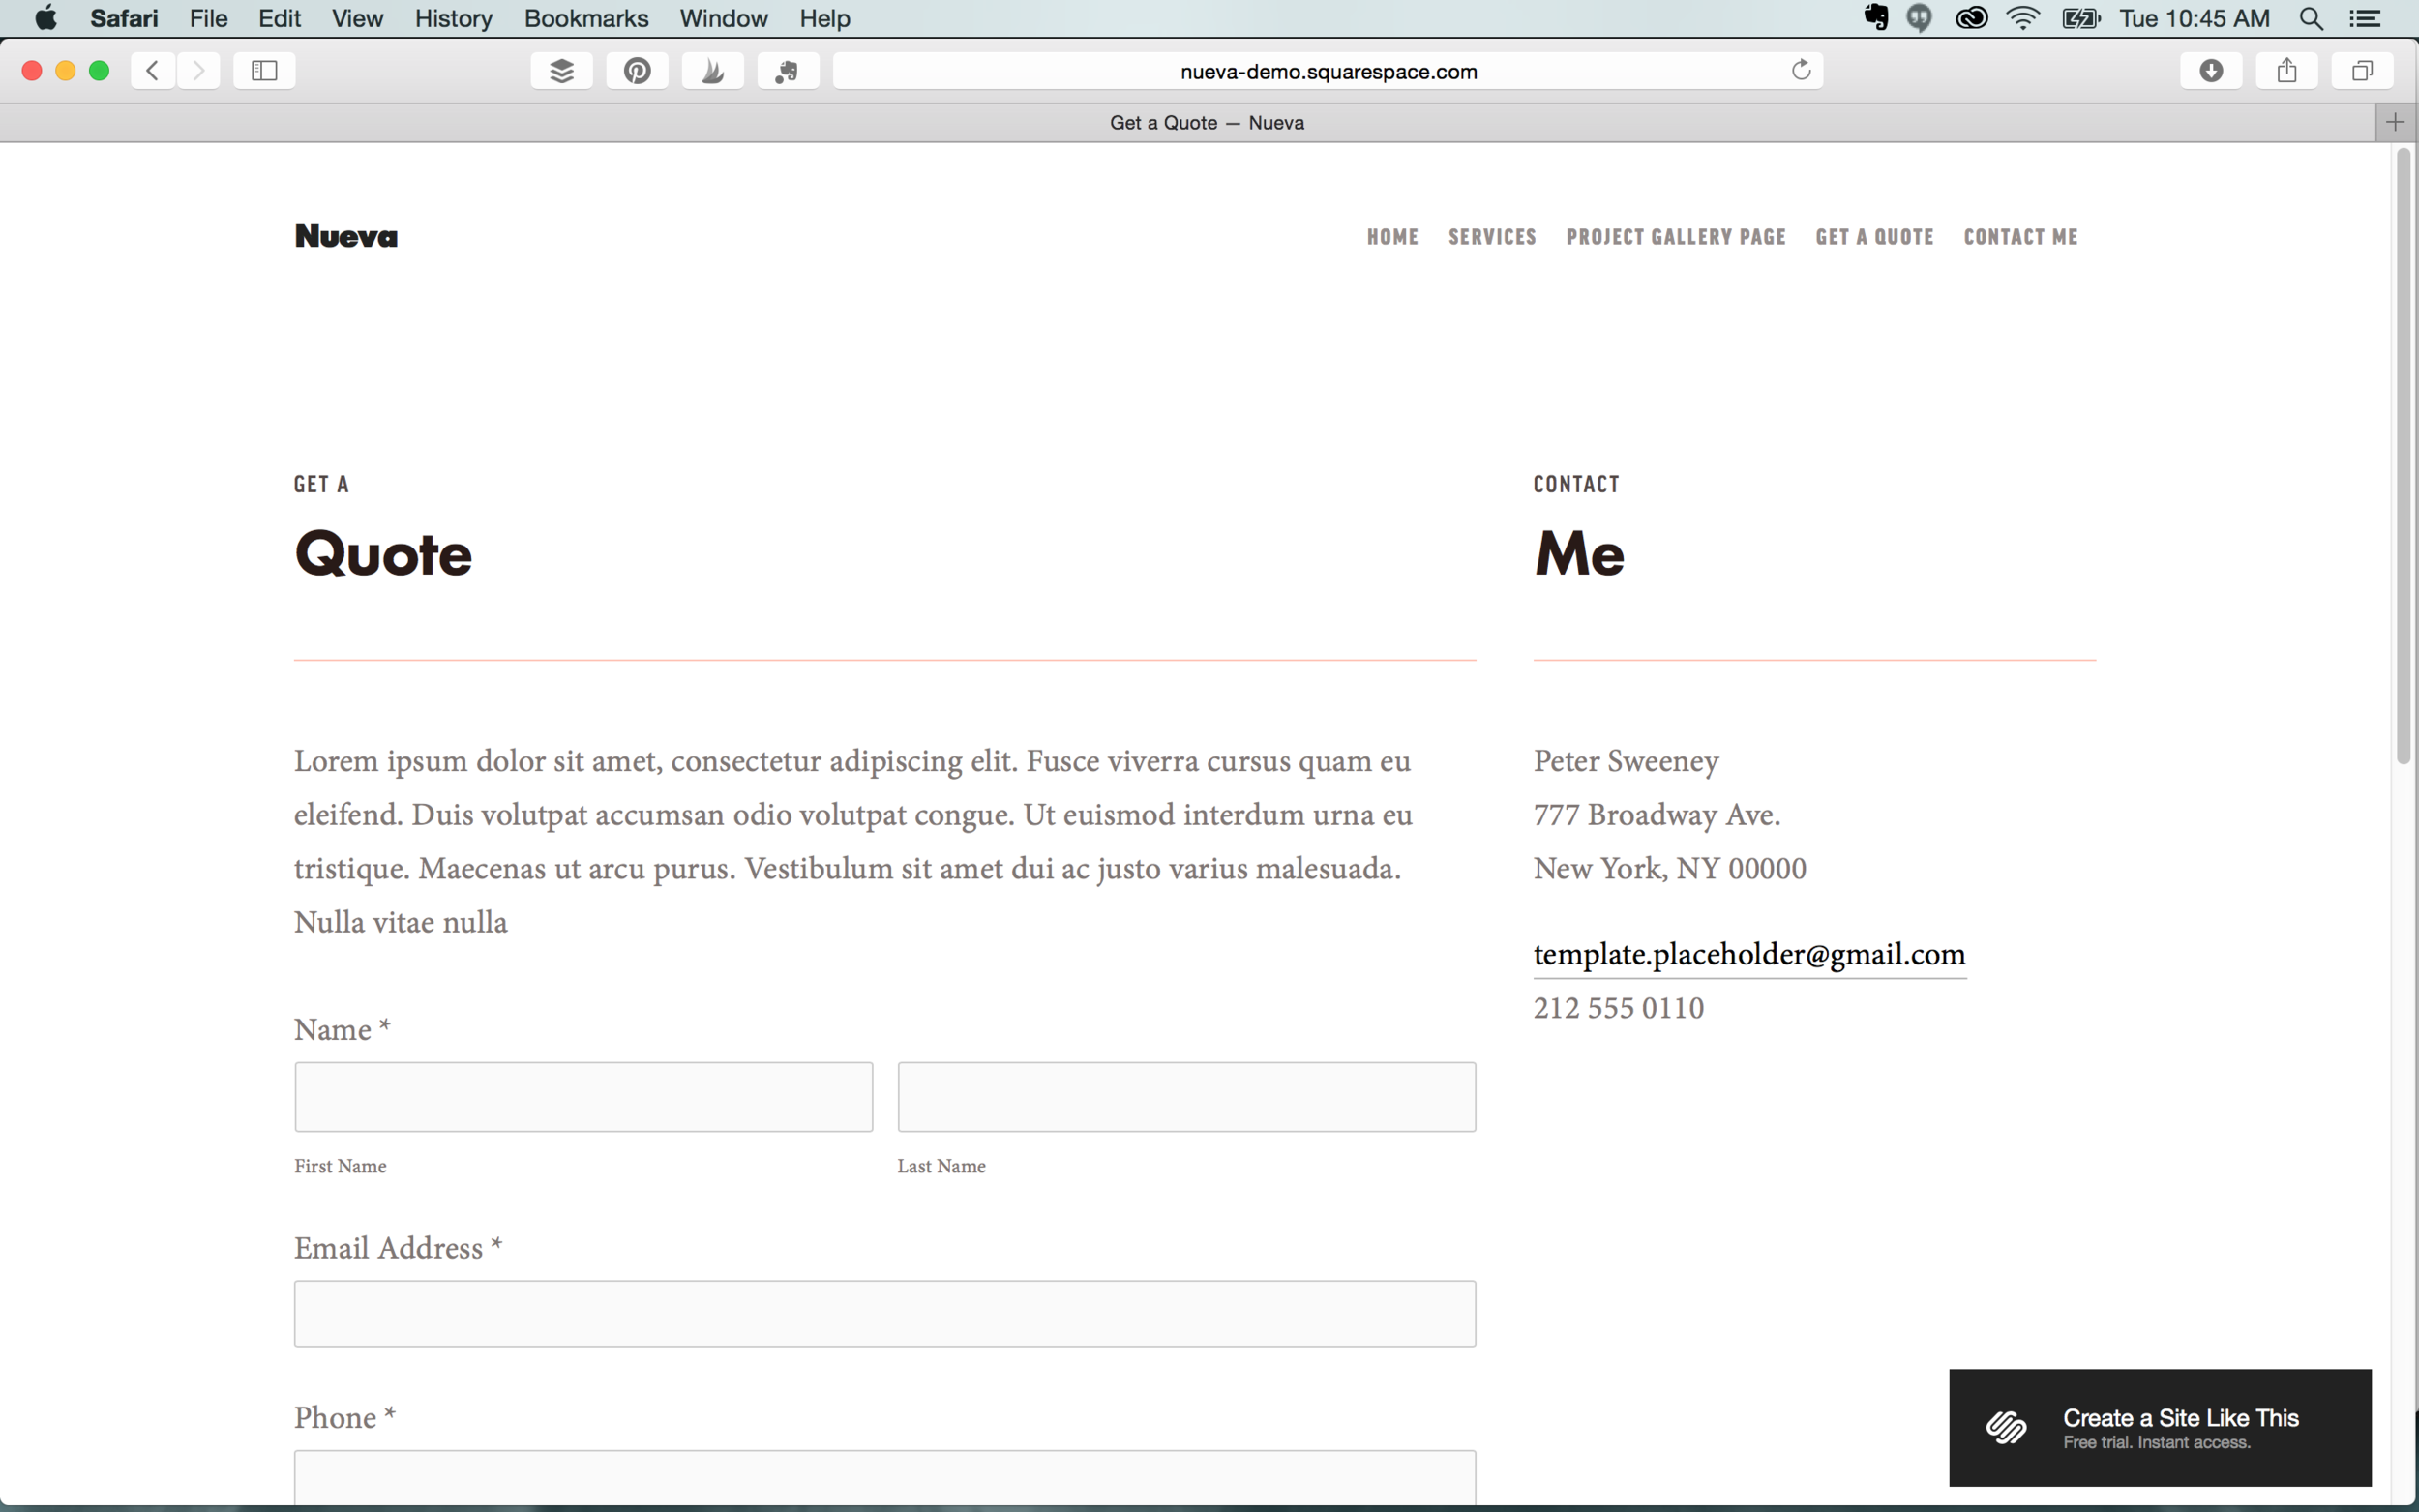Click the First Name input field
Viewport: 2419px width, 1512px height.
click(583, 1096)
